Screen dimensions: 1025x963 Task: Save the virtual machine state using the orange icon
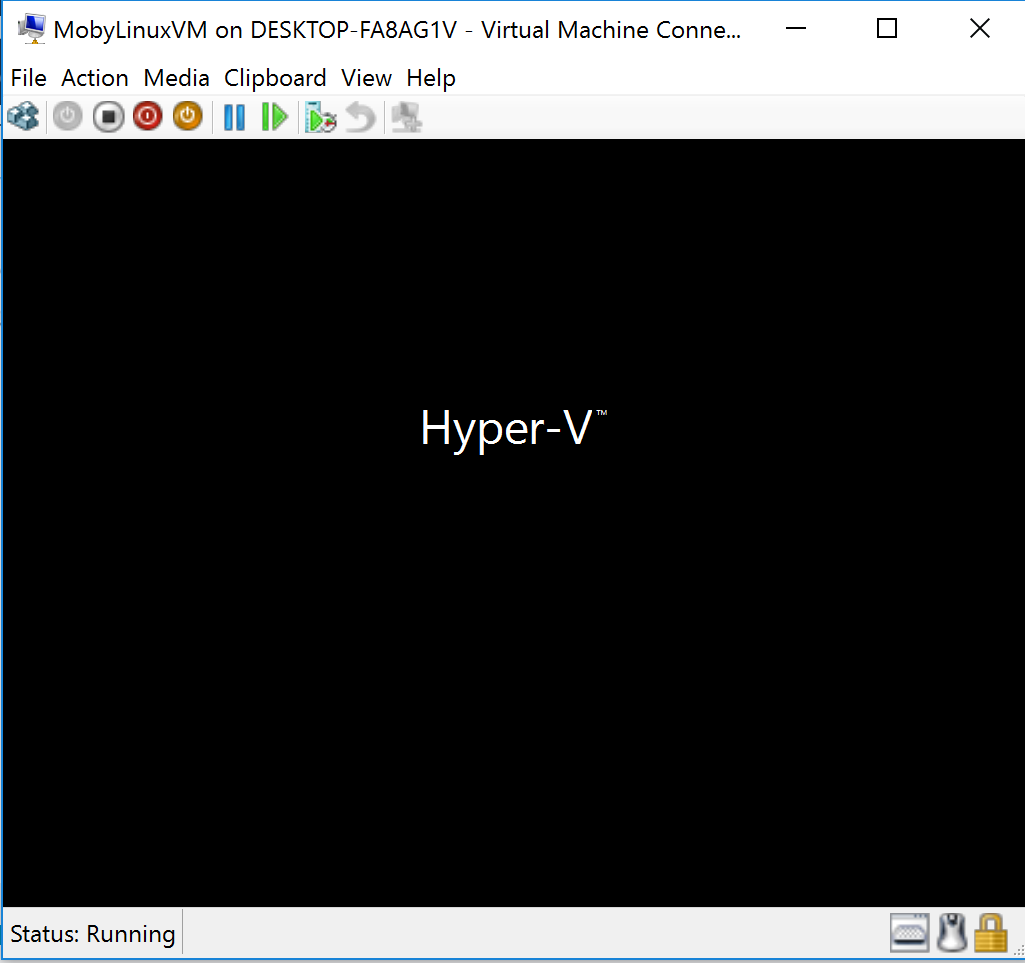[x=187, y=116]
